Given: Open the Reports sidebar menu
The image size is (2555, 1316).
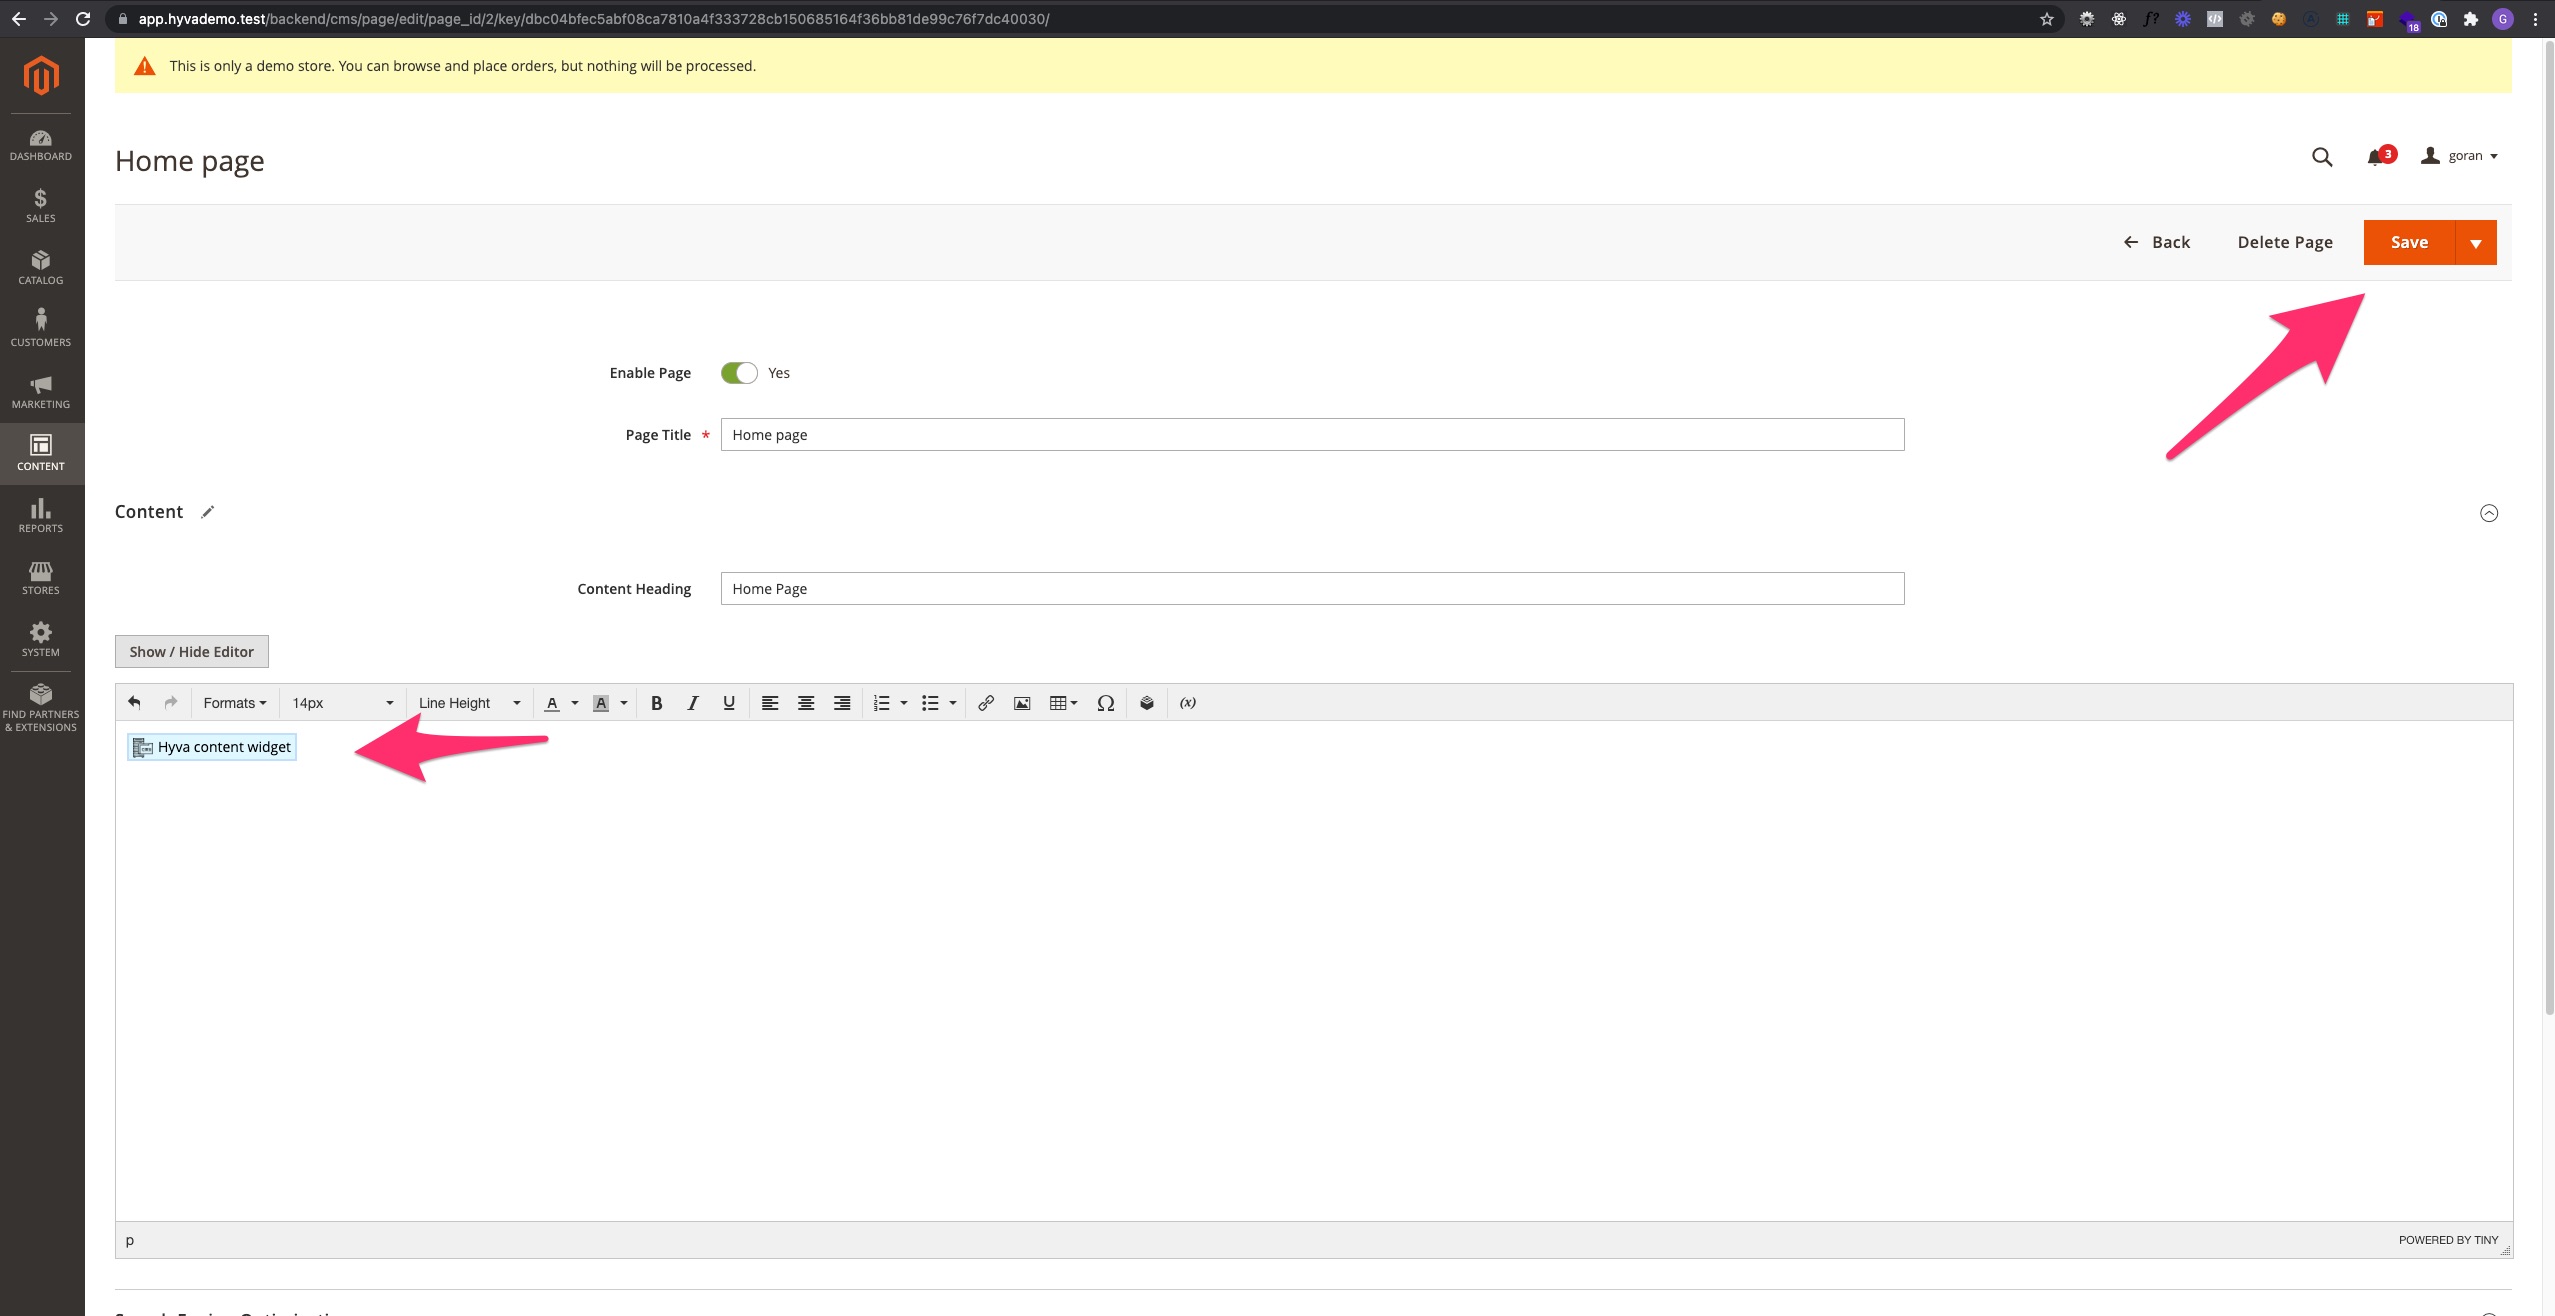Looking at the screenshot, I should 41,516.
